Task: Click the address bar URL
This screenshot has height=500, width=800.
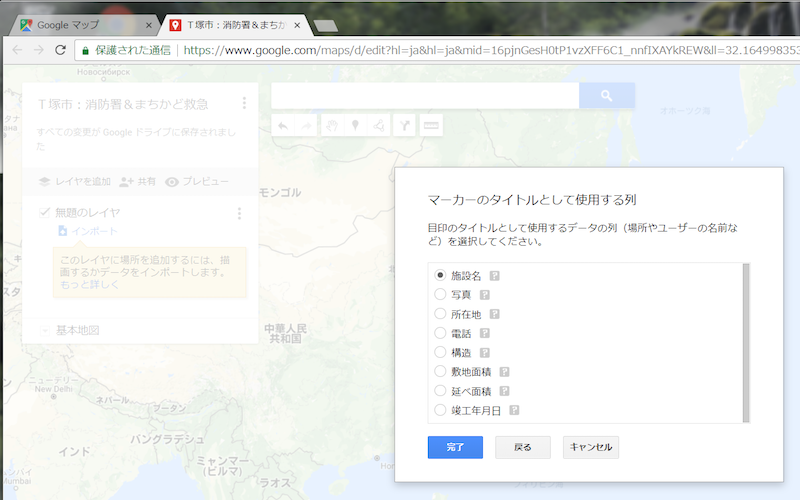Action: 491,50
